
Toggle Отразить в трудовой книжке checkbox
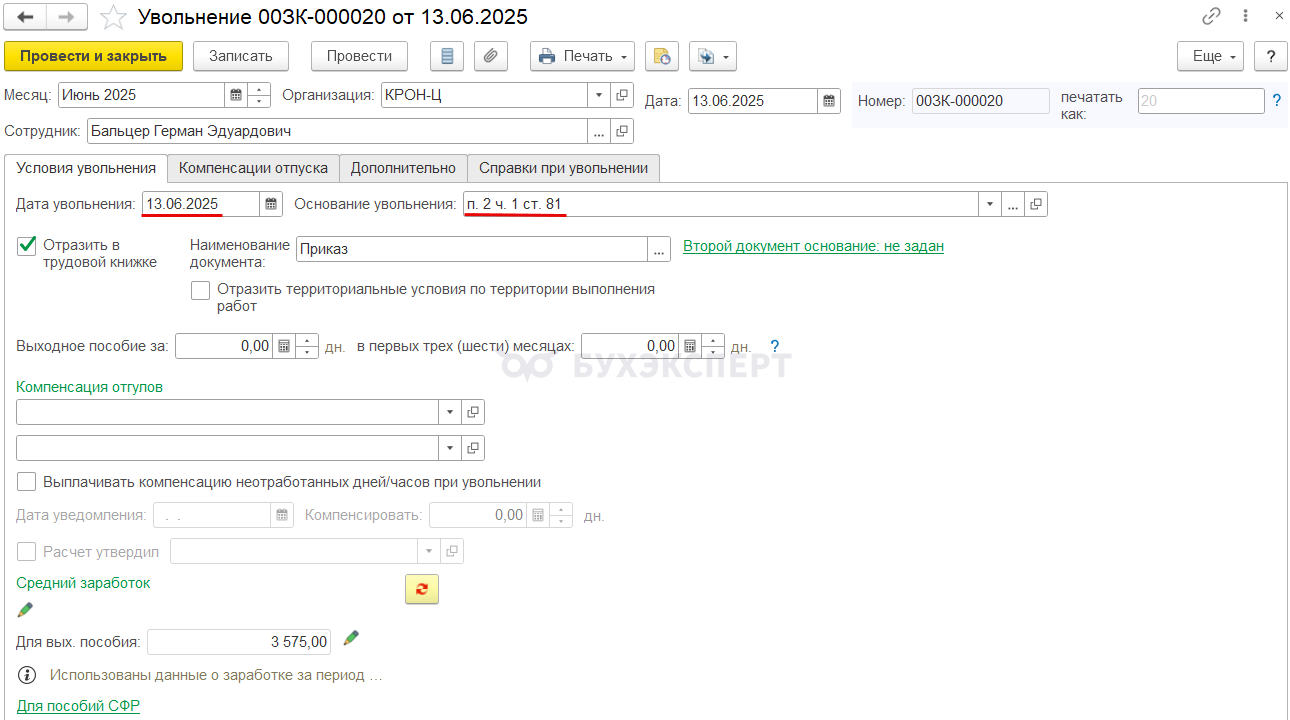[27, 245]
